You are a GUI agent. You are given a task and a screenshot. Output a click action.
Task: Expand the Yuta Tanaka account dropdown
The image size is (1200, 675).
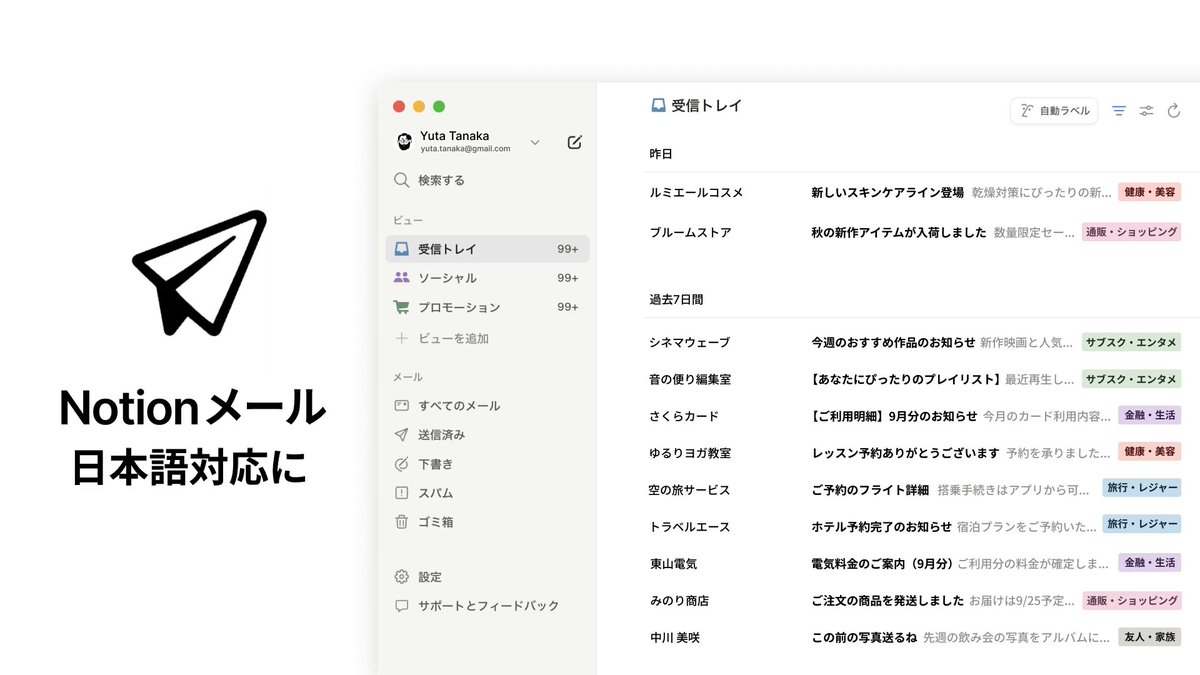[535, 143]
